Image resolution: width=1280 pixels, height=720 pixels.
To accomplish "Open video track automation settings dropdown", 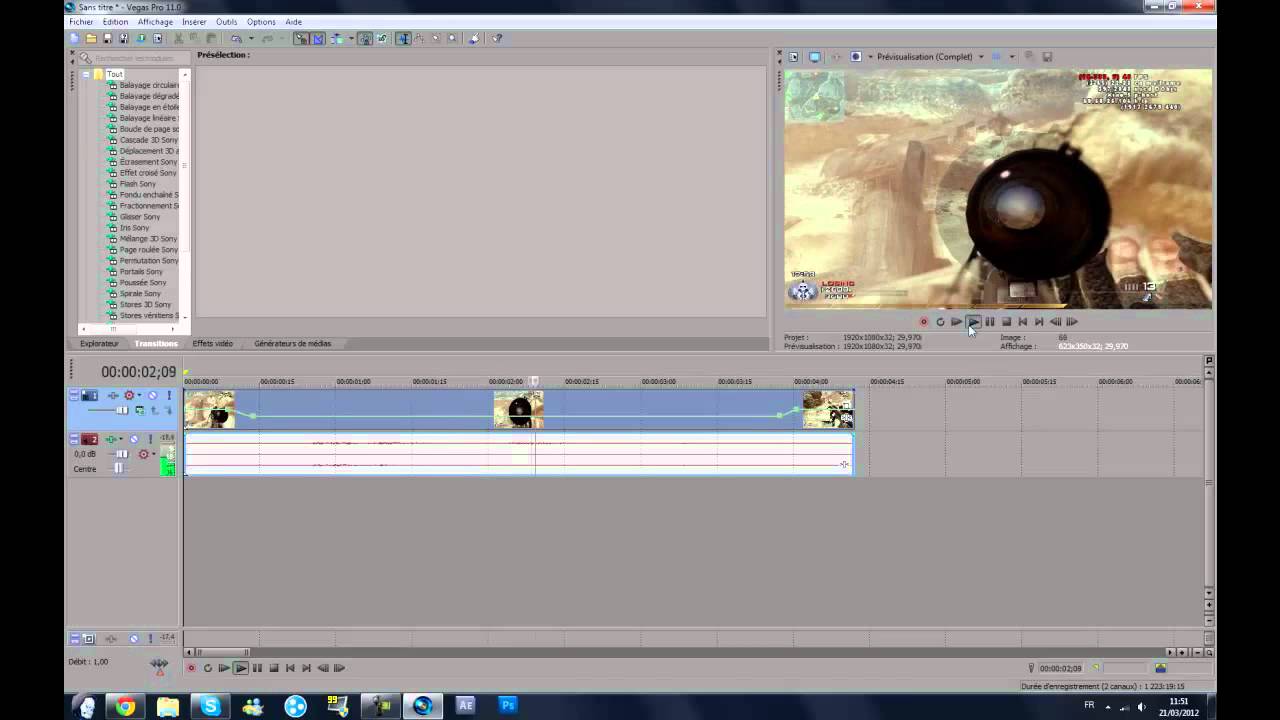I will click(x=140, y=396).
